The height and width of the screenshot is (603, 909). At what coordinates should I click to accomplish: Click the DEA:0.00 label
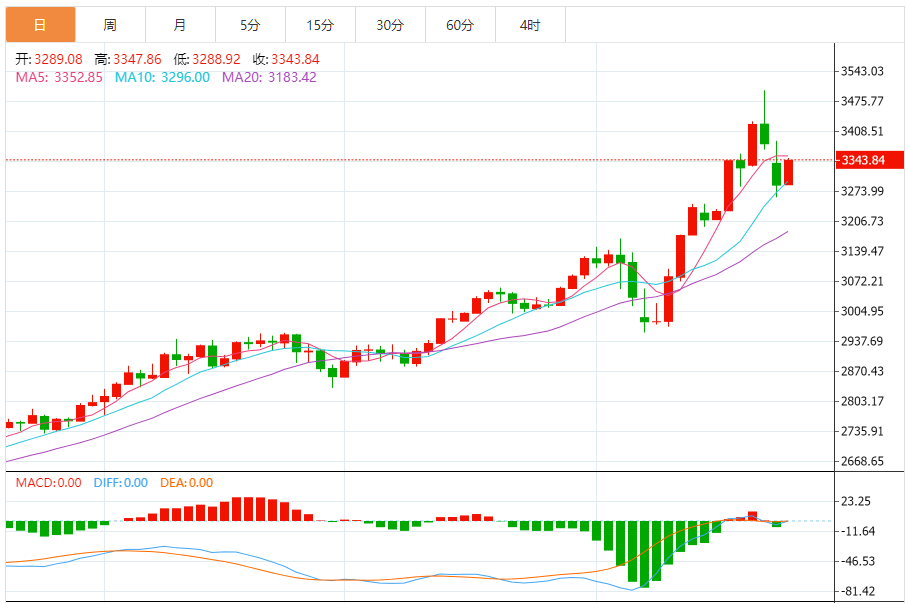[187, 482]
